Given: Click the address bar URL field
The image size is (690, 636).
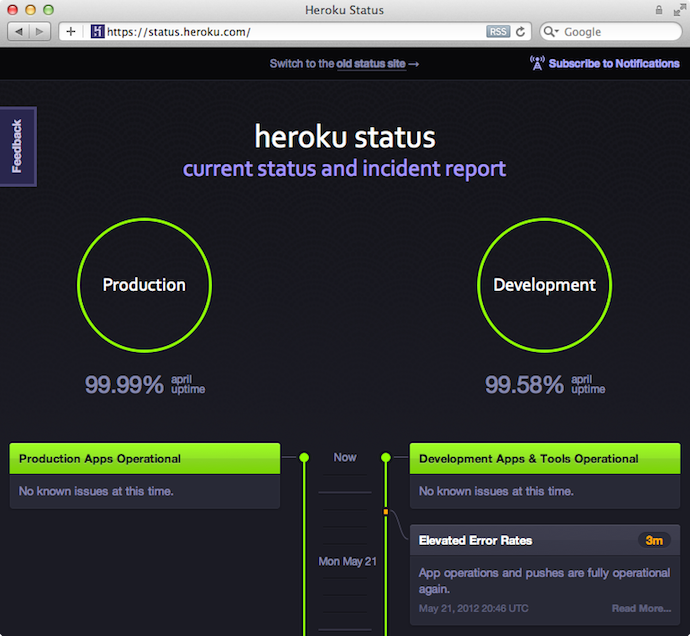Looking at the screenshot, I should [295, 32].
